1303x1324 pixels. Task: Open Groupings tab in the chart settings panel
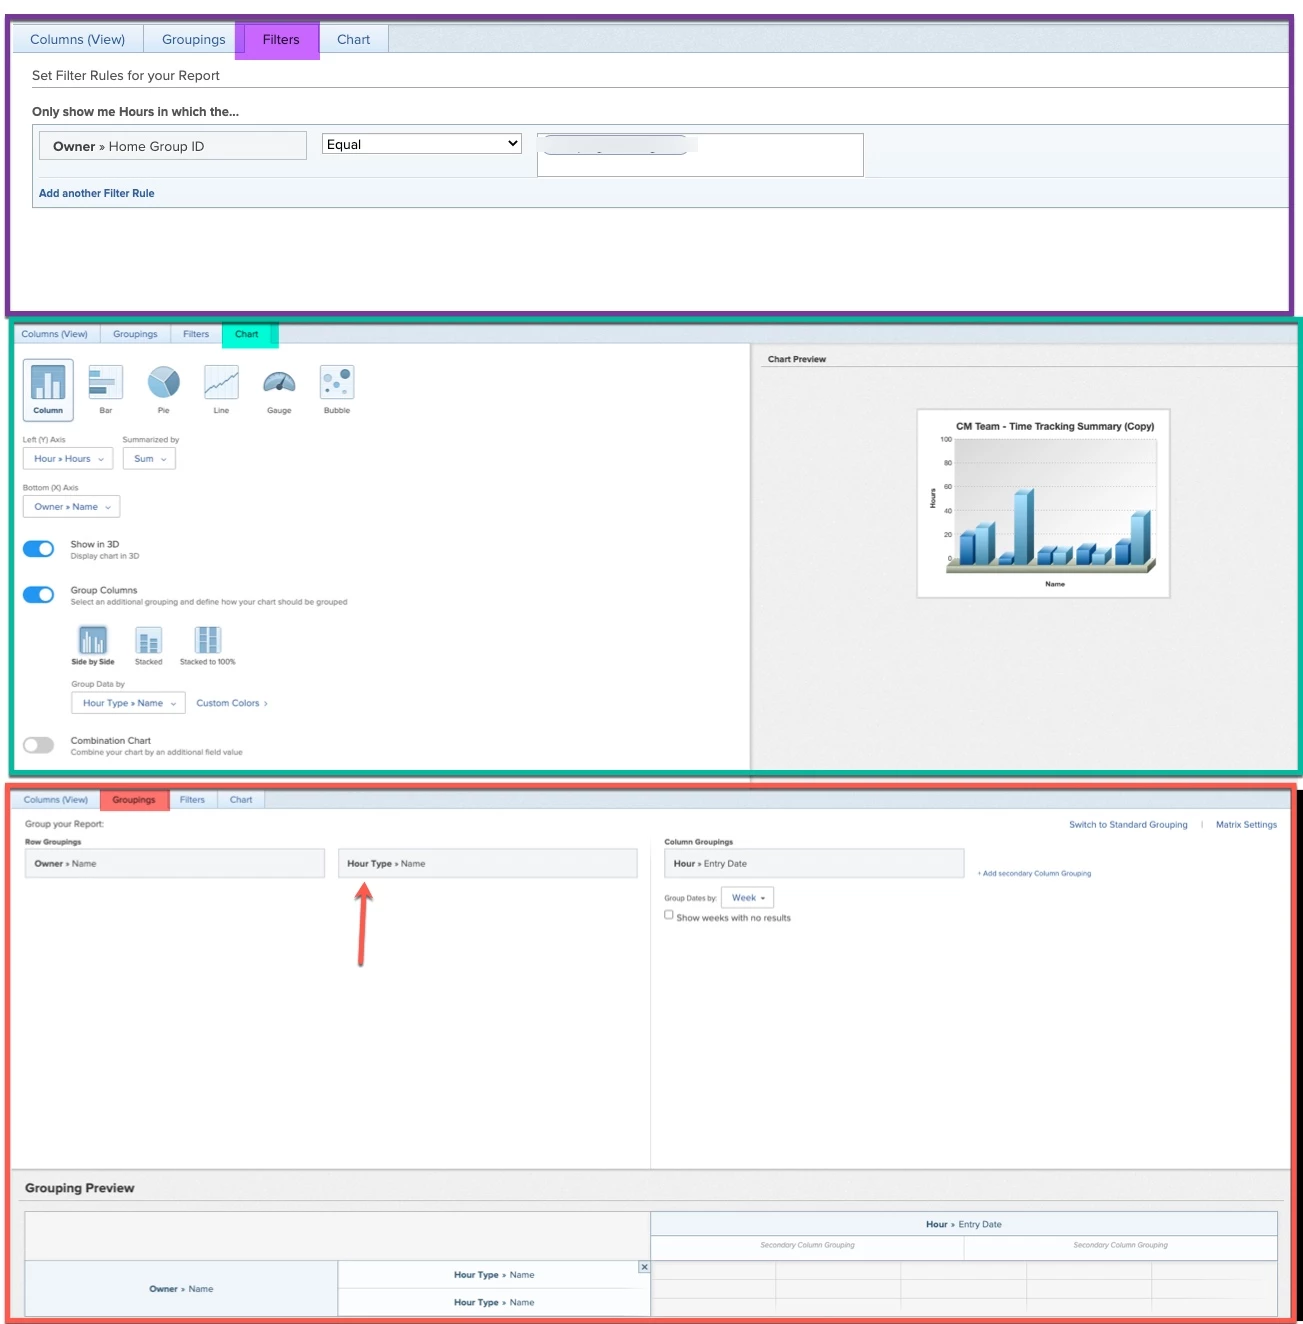click(135, 334)
